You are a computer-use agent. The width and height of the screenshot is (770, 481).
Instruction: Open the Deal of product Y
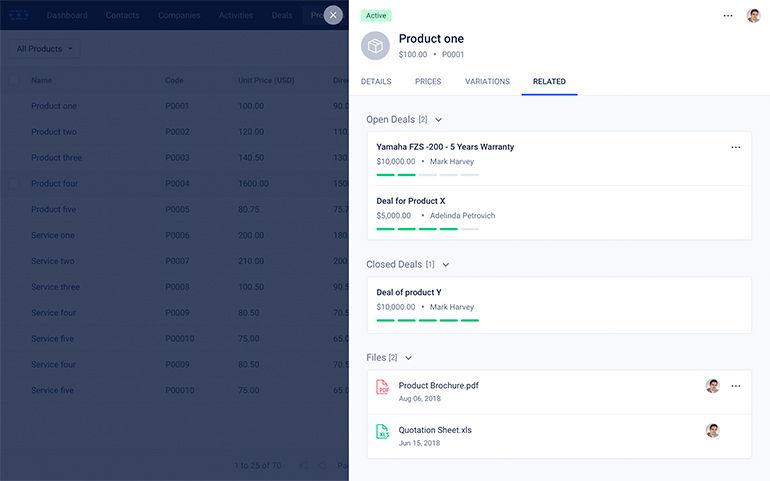tap(409, 292)
